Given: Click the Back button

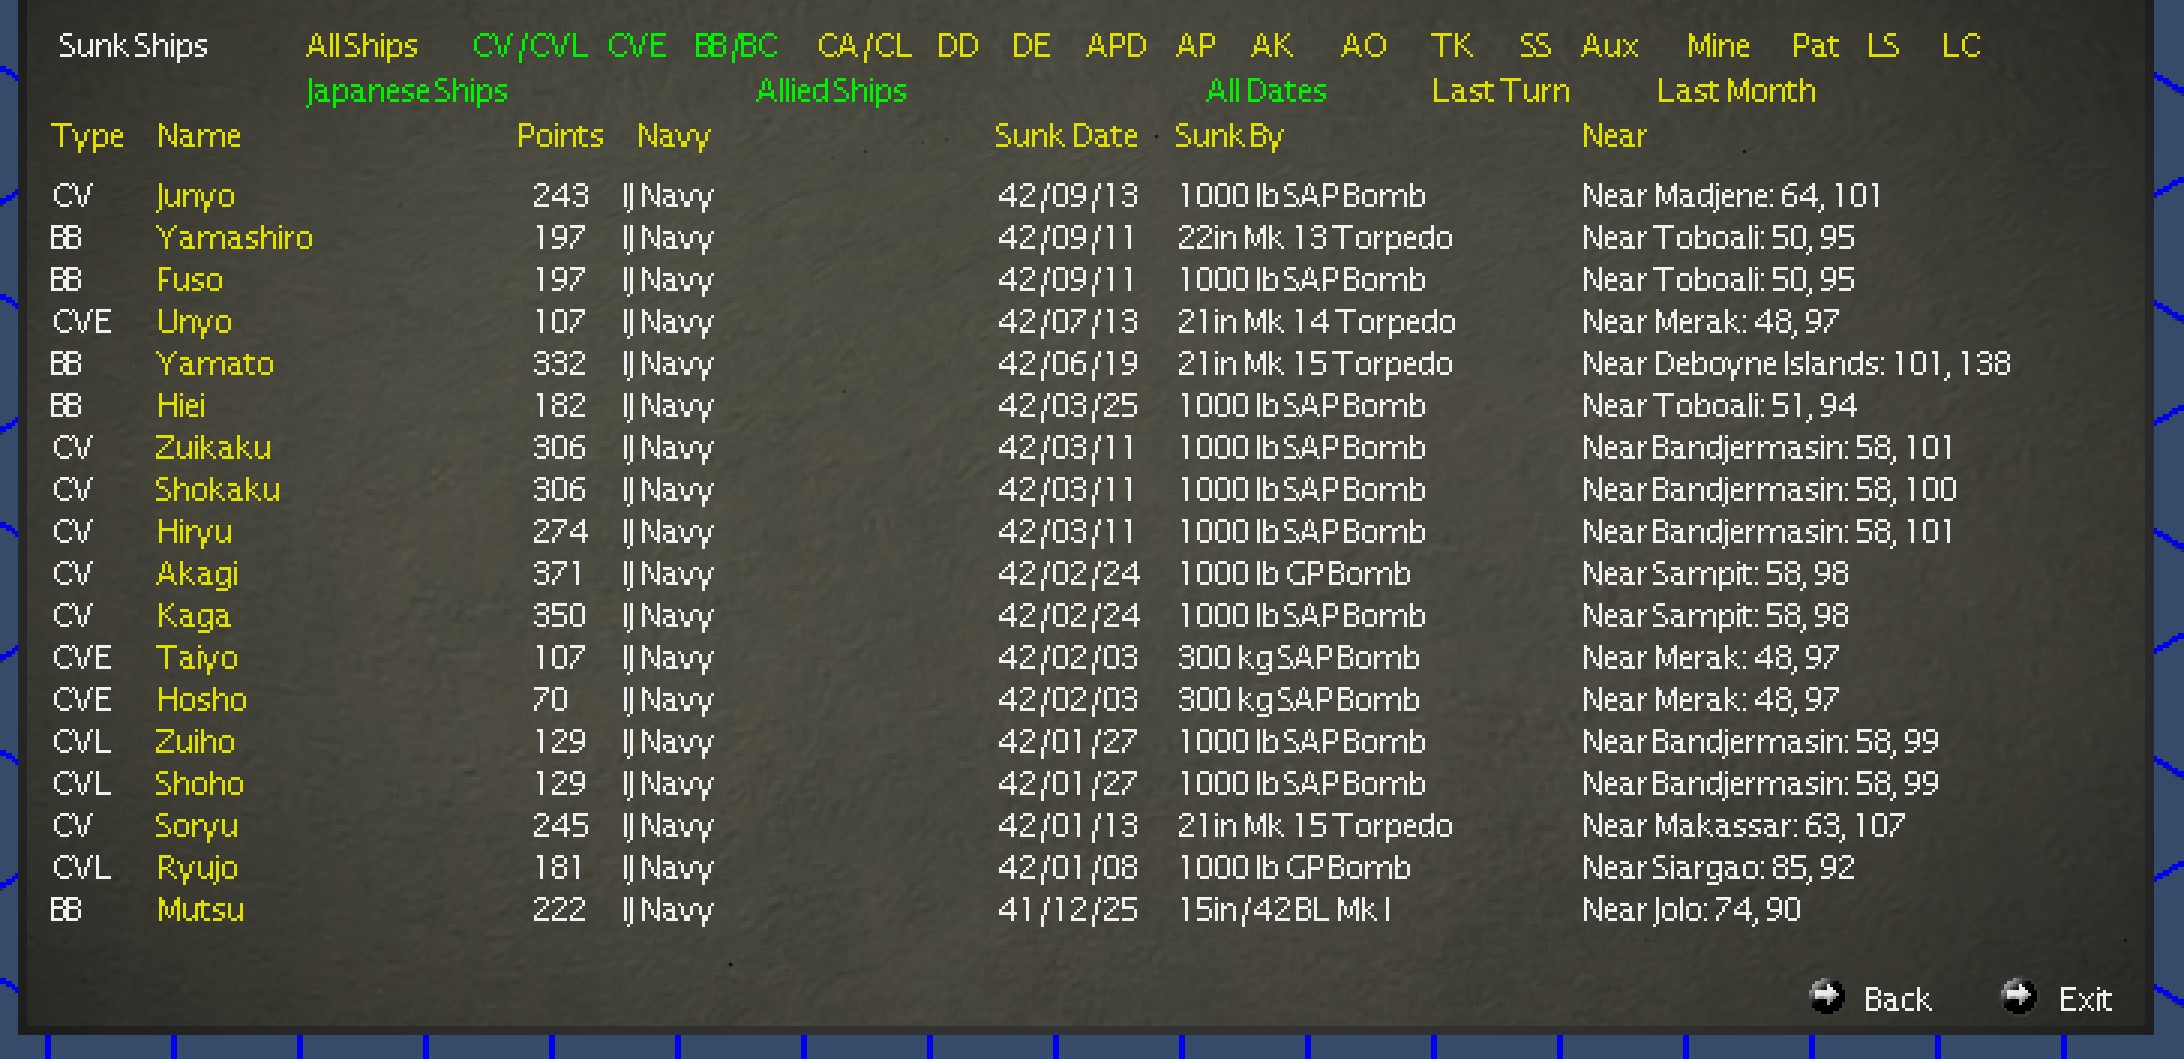Looking at the screenshot, I should [1870, 997].
